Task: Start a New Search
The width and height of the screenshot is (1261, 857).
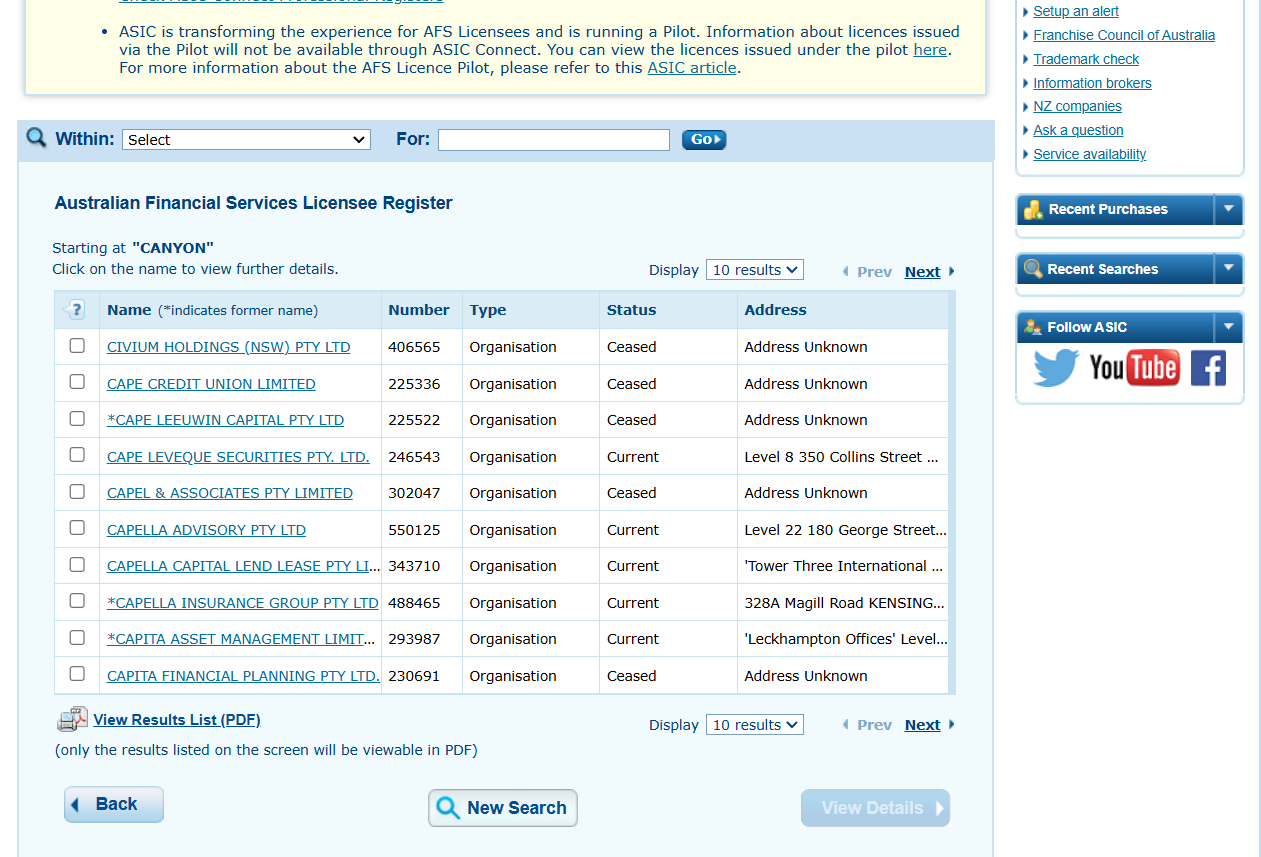Action: point(503,808)
